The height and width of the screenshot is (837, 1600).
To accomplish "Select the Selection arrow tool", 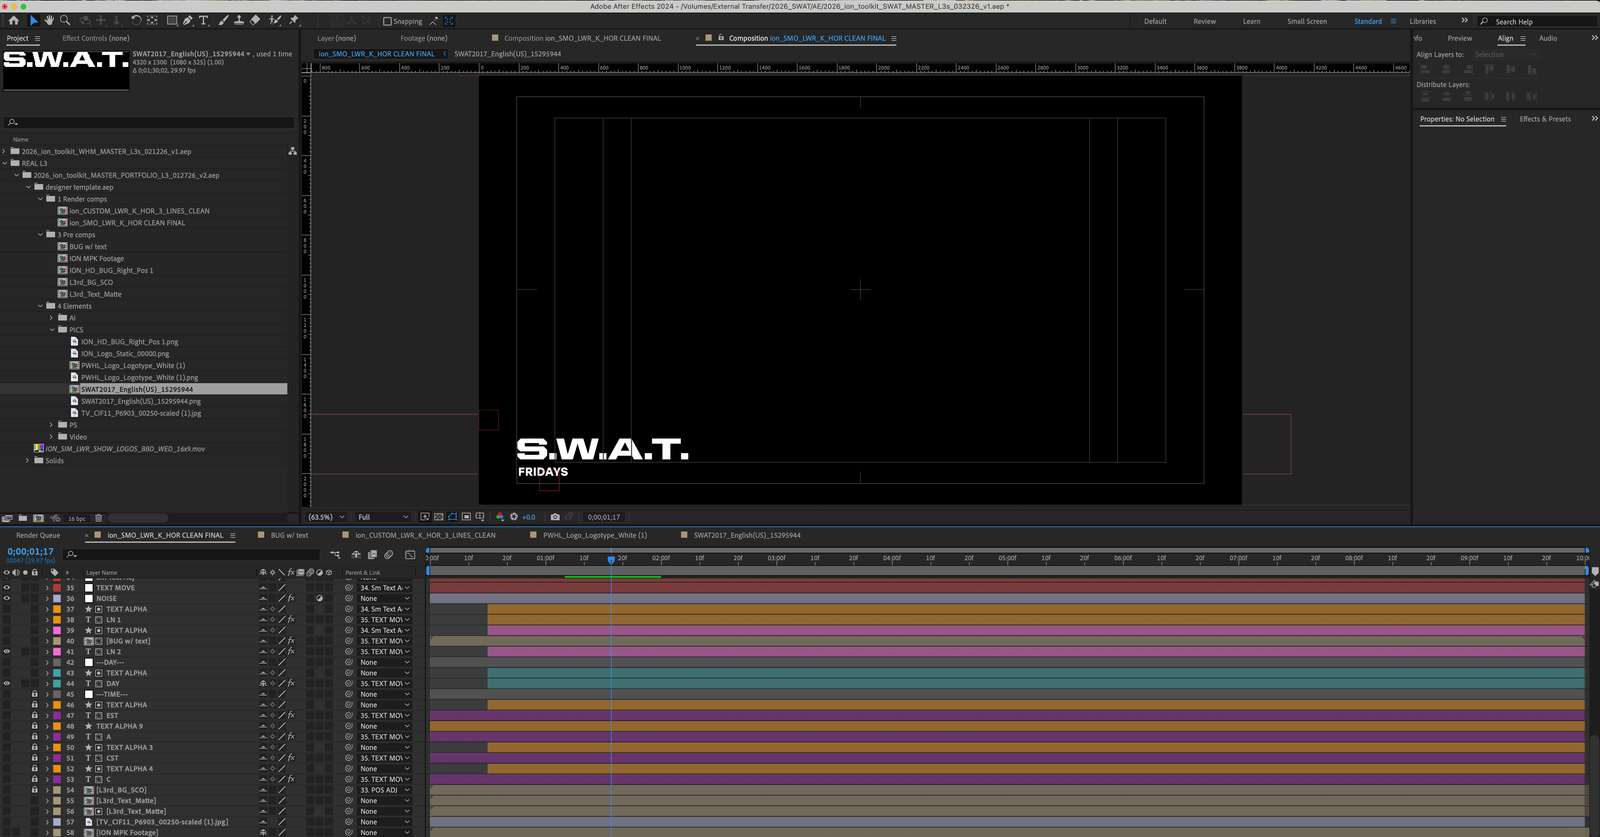I will (x=33, y=20).
